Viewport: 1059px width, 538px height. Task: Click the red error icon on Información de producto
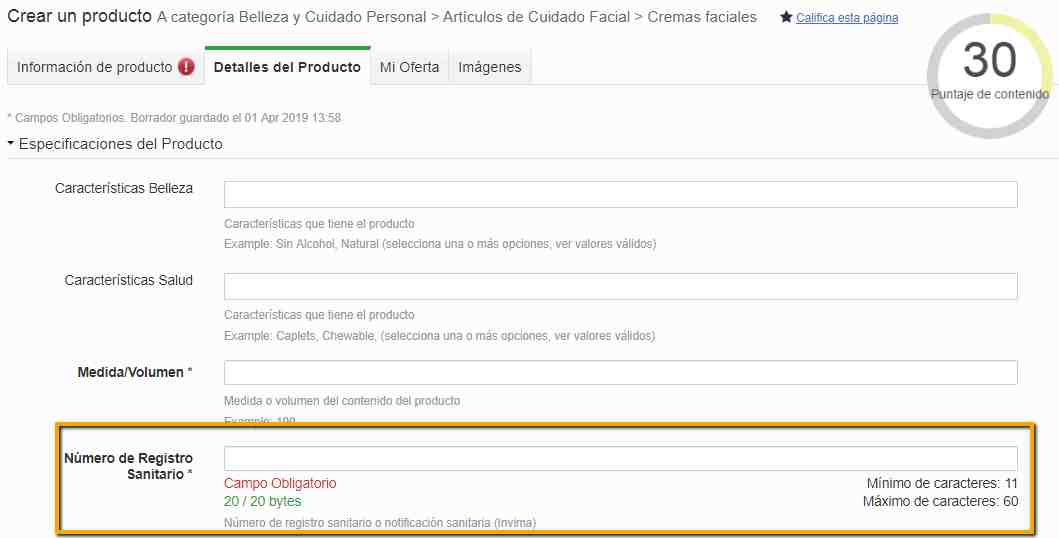186,67
